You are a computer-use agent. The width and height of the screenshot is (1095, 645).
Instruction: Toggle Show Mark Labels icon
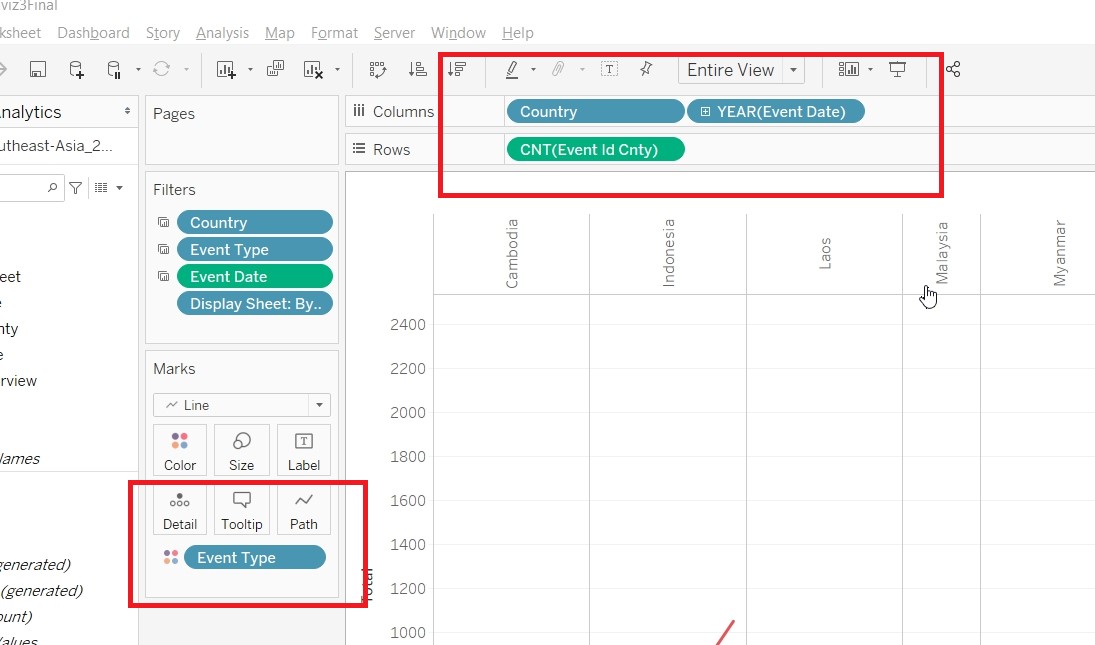tap(610, 70)
